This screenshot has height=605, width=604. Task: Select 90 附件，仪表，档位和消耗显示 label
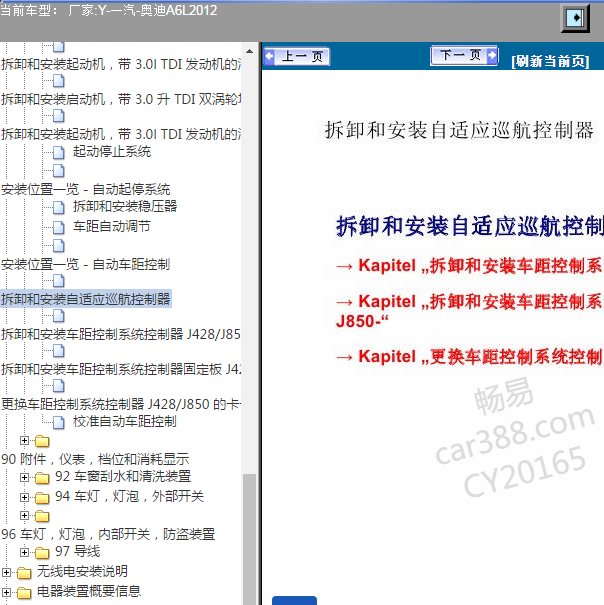point(95,459)
